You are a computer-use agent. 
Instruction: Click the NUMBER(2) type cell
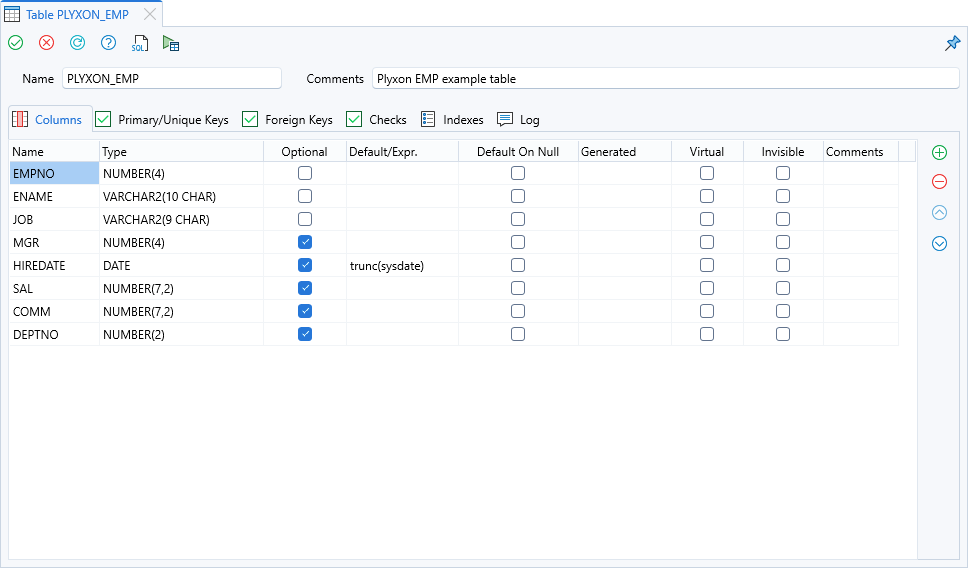pyautogui.click(x=182, y=334)
